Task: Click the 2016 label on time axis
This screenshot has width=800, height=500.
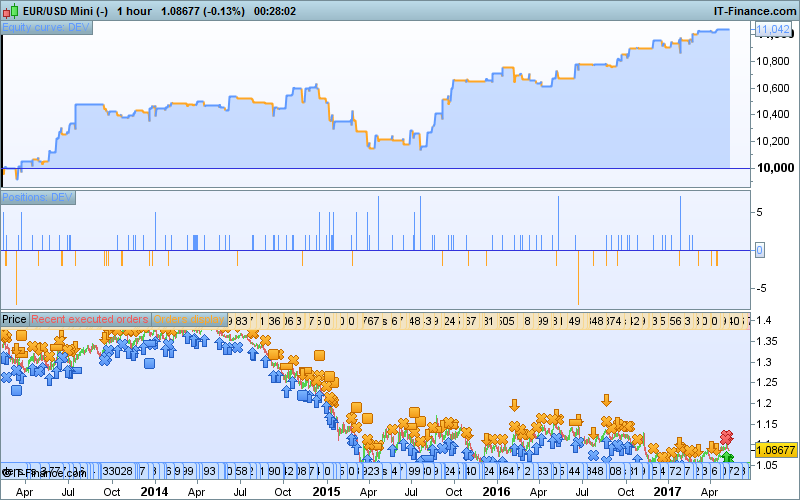Action: click(496, 492)
